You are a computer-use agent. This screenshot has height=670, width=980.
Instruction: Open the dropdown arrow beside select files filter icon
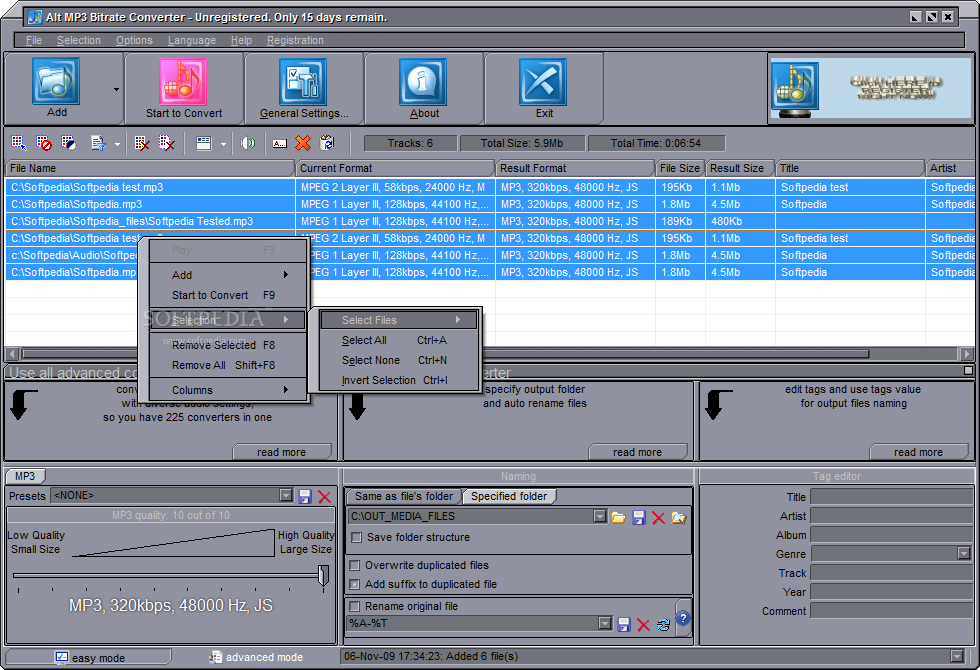(117, 144)
